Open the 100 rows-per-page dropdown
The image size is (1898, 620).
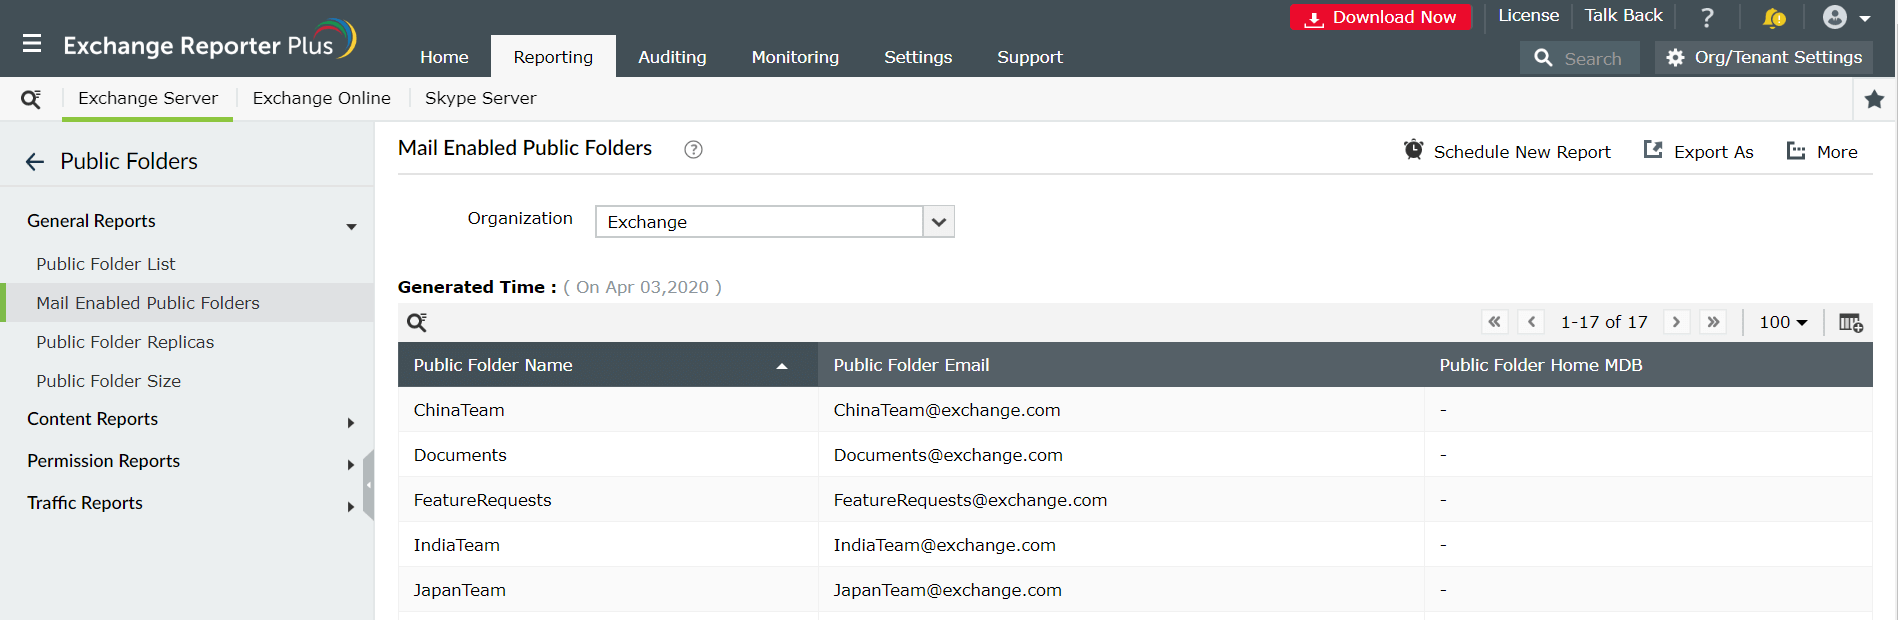(x=1783, y=322)
